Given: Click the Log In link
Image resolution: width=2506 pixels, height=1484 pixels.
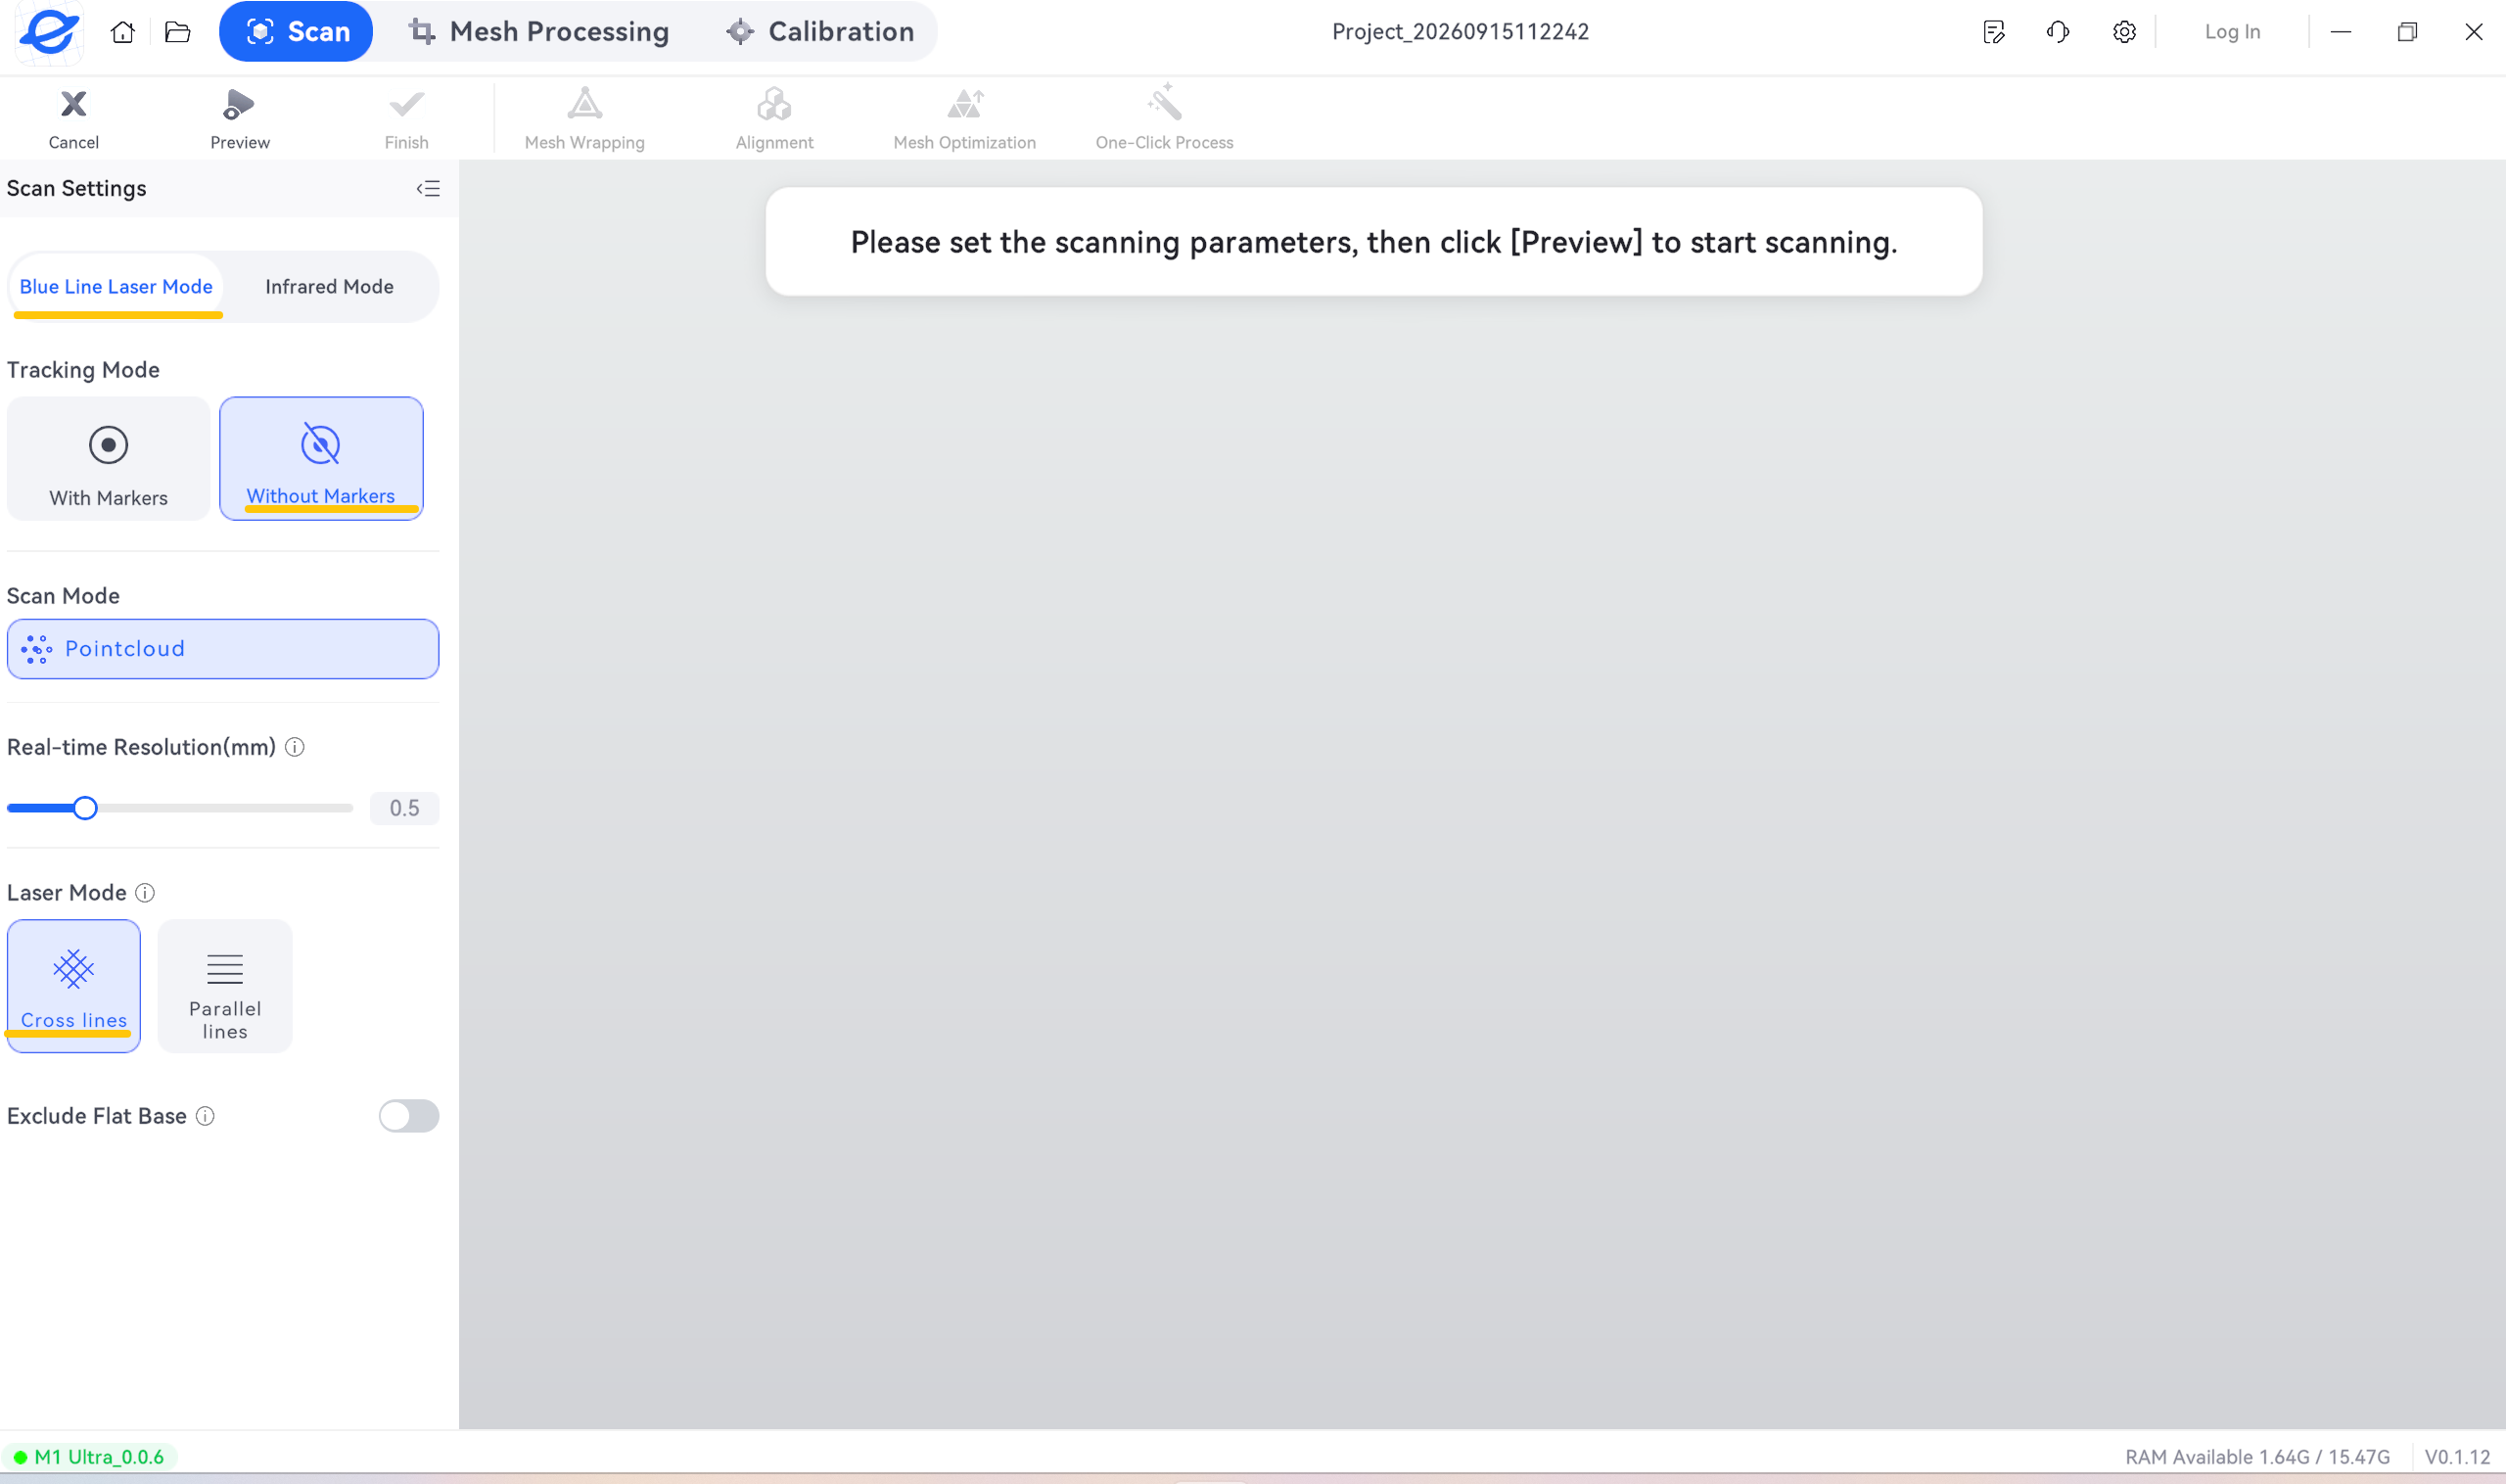Looking at the screenshot, I should 2232,32.
